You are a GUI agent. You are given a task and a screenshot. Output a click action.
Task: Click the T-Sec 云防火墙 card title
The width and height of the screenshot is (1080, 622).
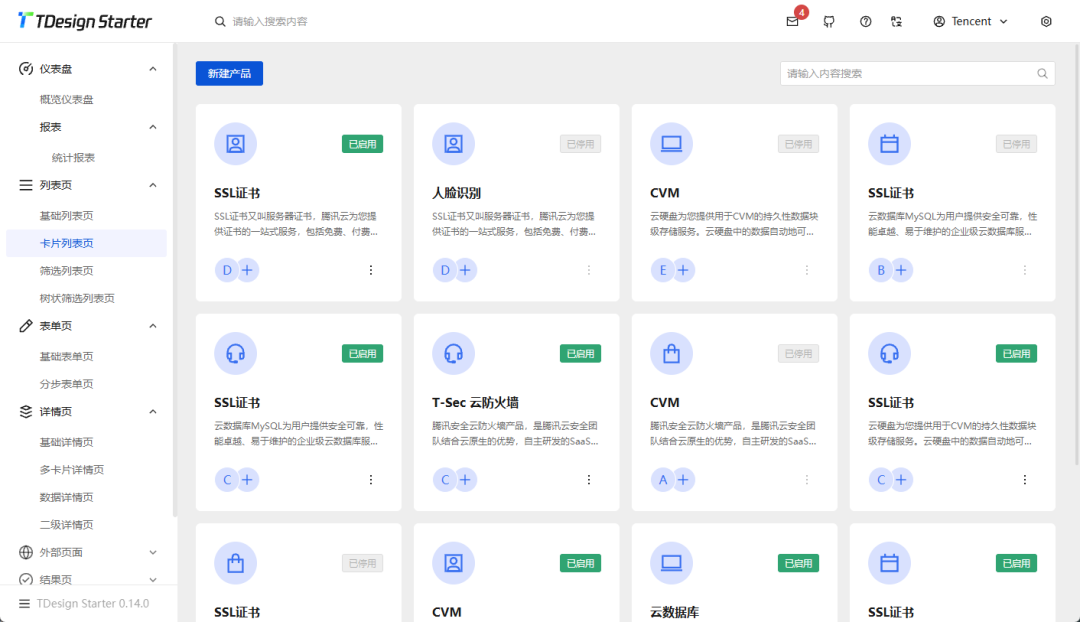(x=475, y=402)
